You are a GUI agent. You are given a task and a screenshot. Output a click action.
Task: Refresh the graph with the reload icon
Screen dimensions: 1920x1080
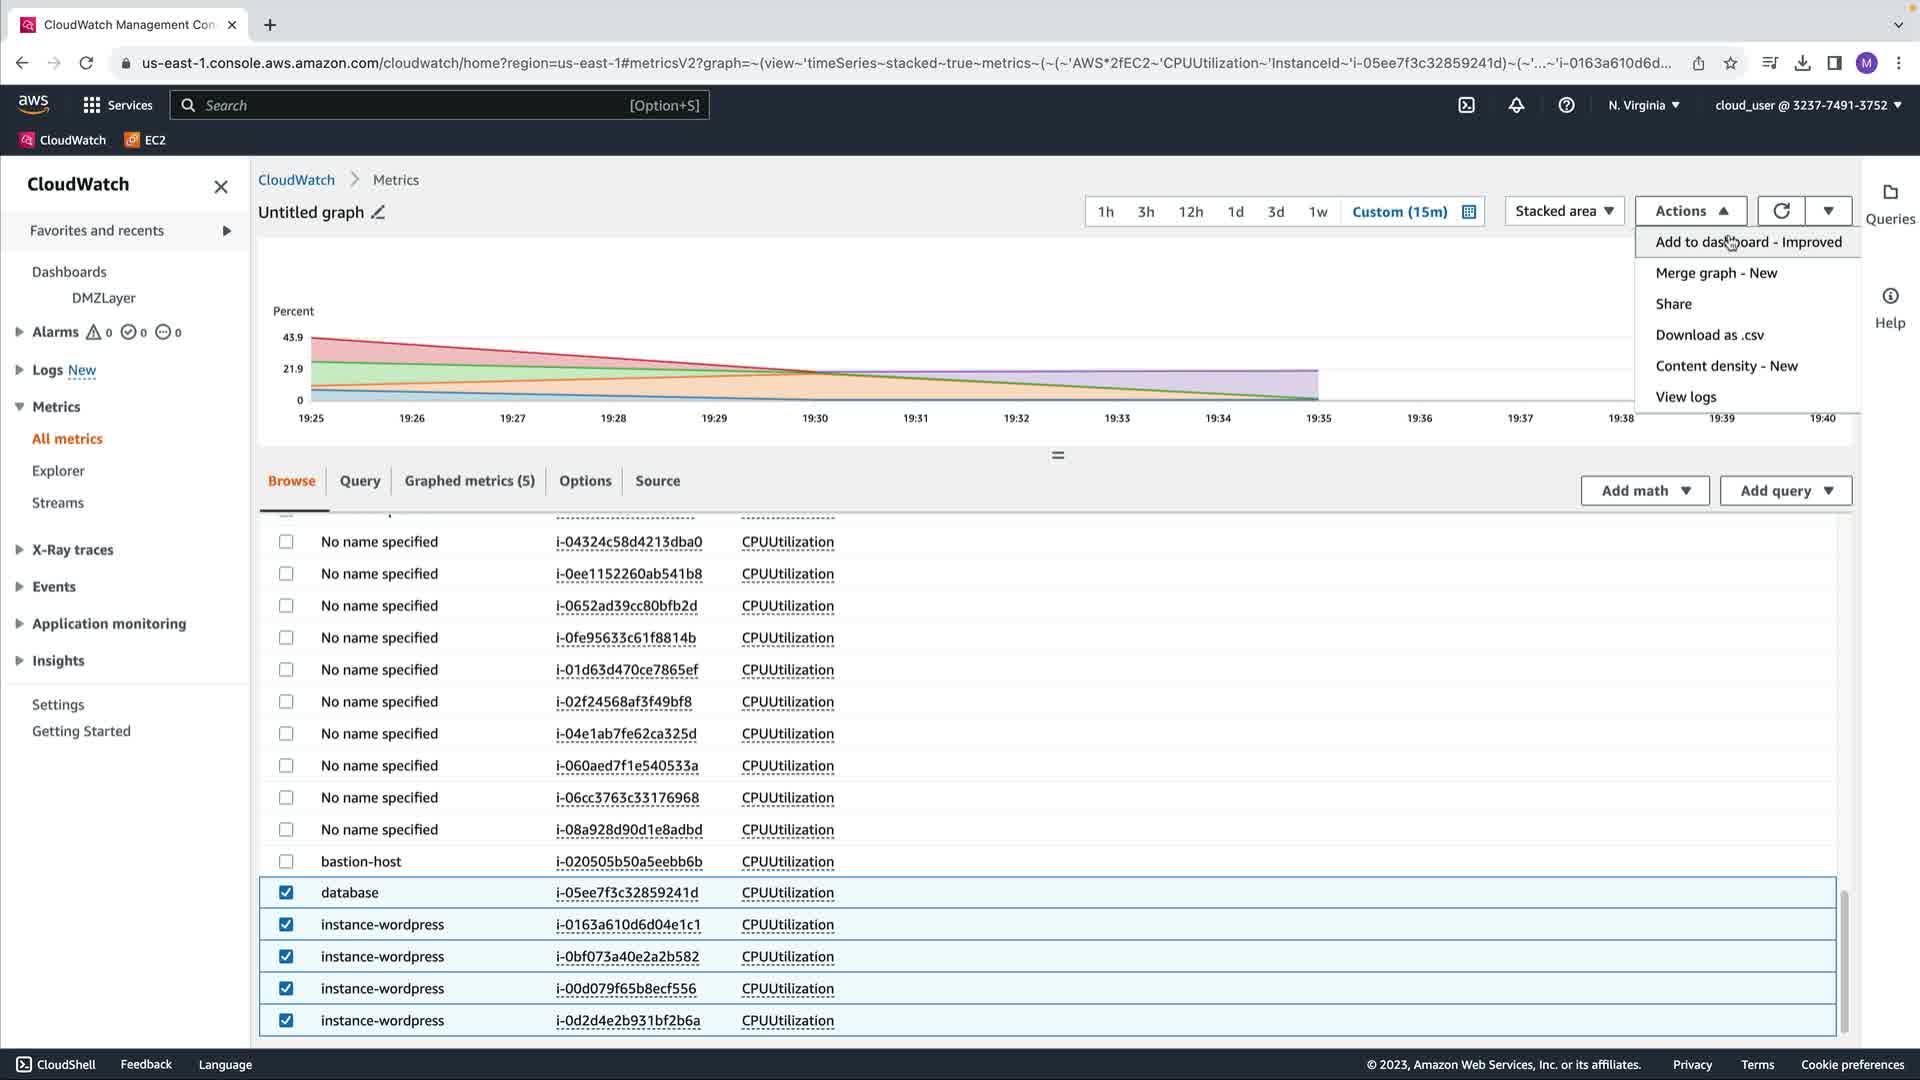click(1781, 211)
